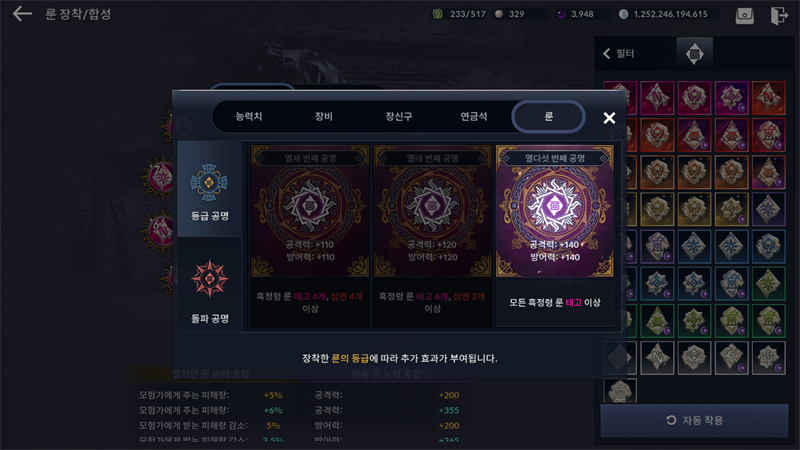Click the back arrow beside 룬 장착/합성
This screenshot has height=450, width=800.
tap(22, 14)
